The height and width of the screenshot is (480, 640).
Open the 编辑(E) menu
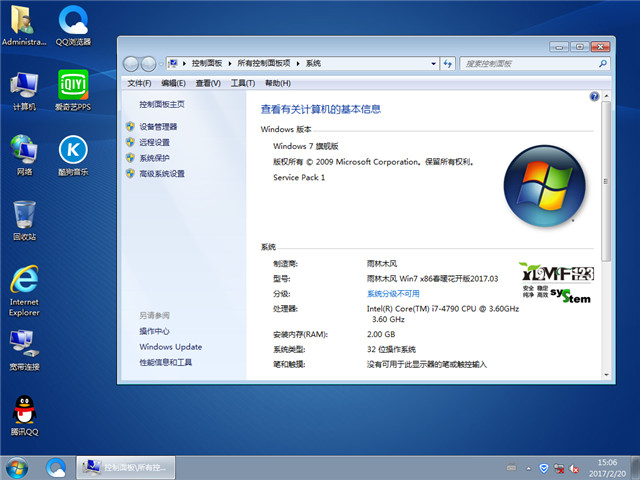tap(173, 83)
